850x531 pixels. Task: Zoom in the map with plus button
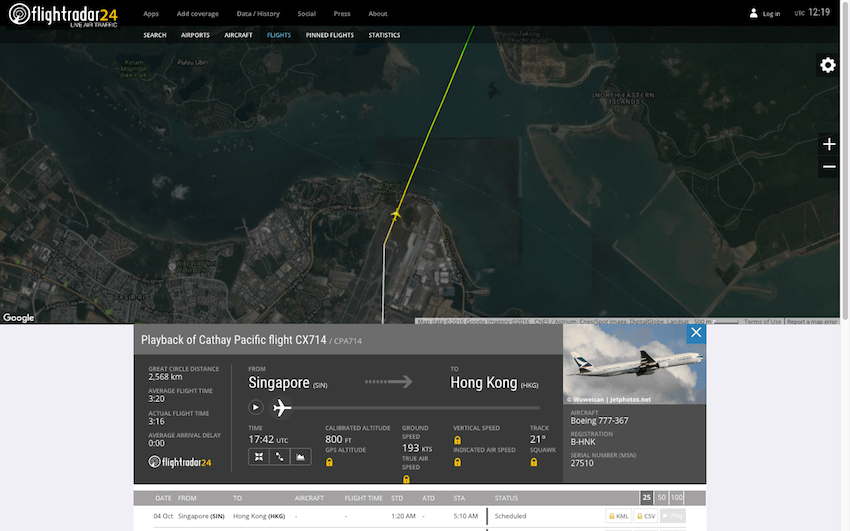[x=828, y=144]
